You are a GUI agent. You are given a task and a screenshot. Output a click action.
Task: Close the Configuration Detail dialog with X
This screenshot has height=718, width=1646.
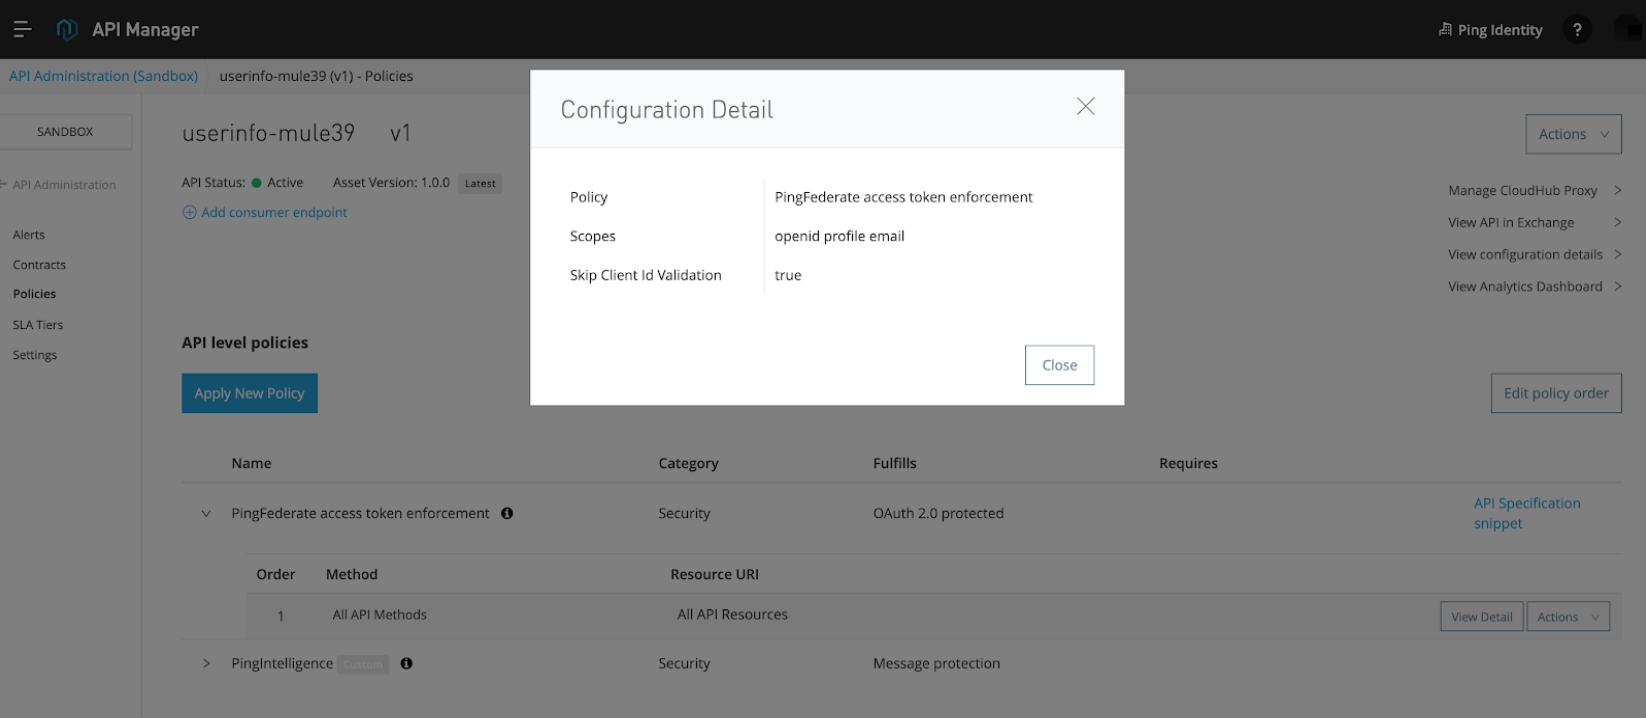point(1085,107)
